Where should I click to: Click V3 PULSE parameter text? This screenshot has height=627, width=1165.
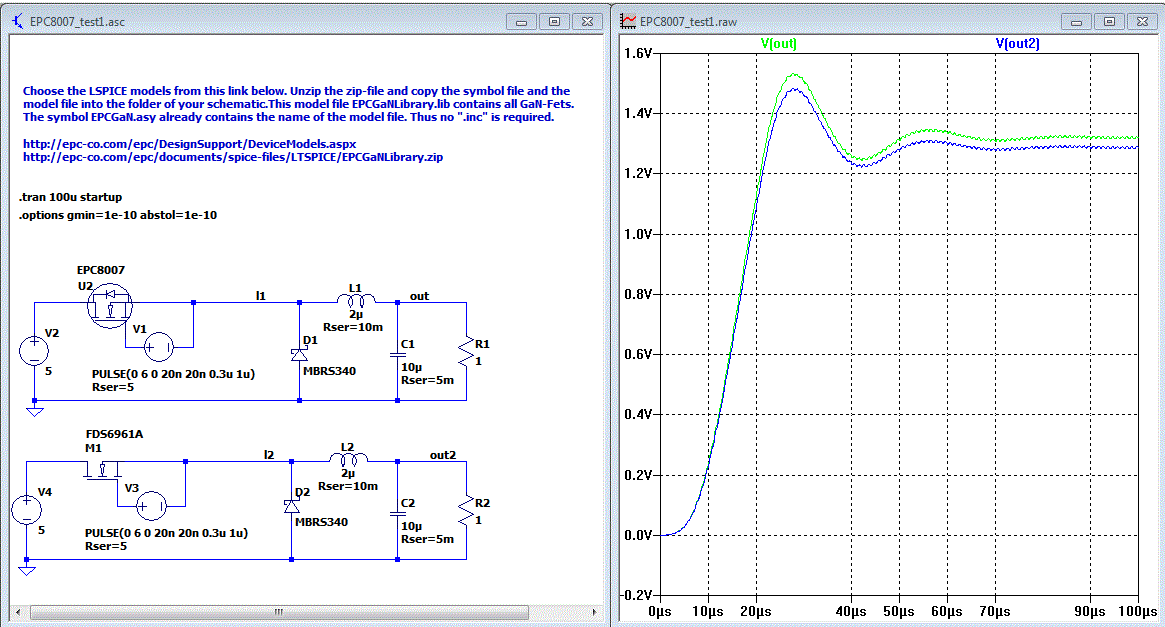click(166, 533)
